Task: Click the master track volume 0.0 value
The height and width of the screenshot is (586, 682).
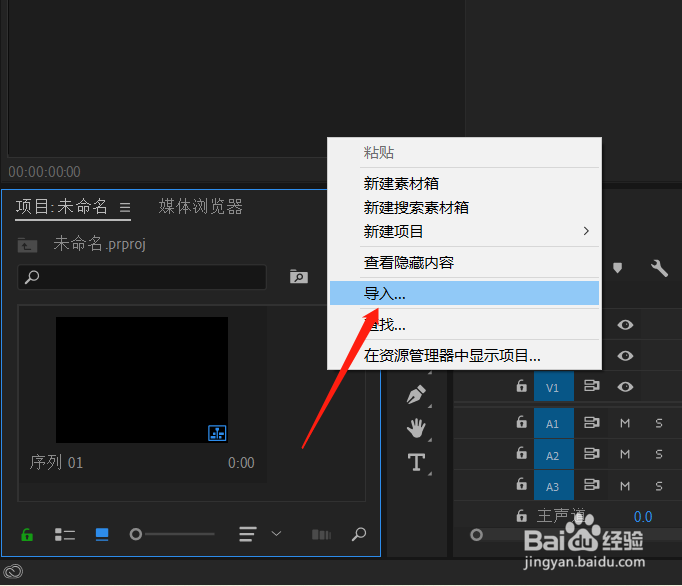Action: click(642, 517)
